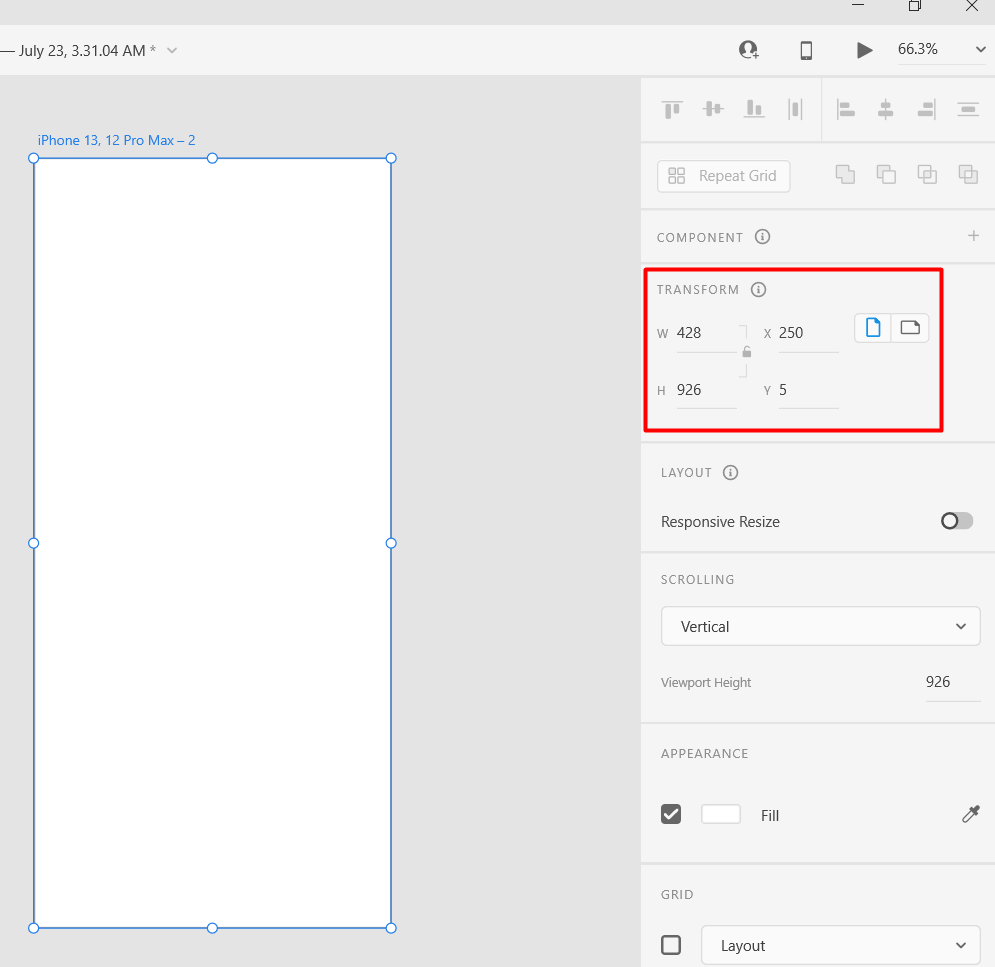Open mobile device preview

pyautogui.click(x=806, y=49)
